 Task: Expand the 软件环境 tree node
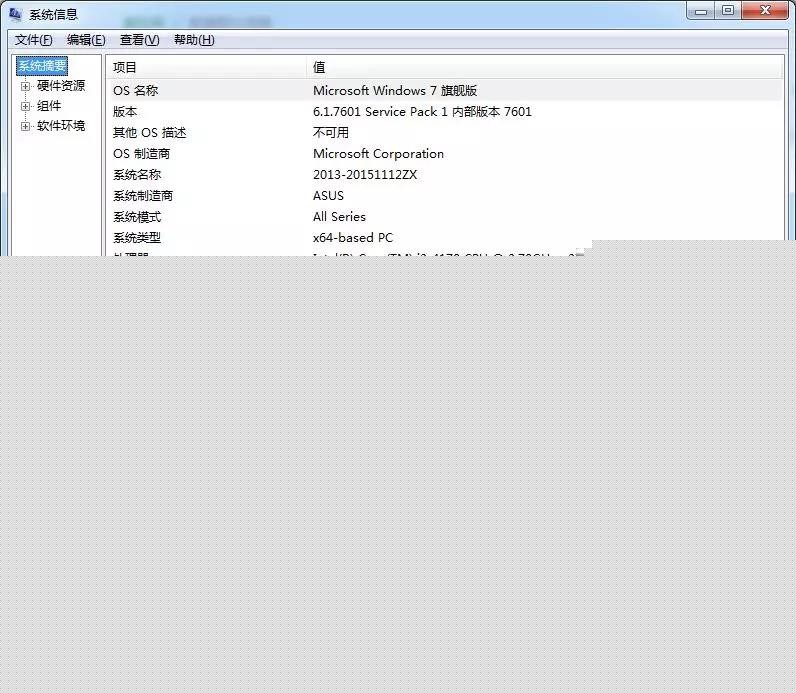click(x=25, y=126)
